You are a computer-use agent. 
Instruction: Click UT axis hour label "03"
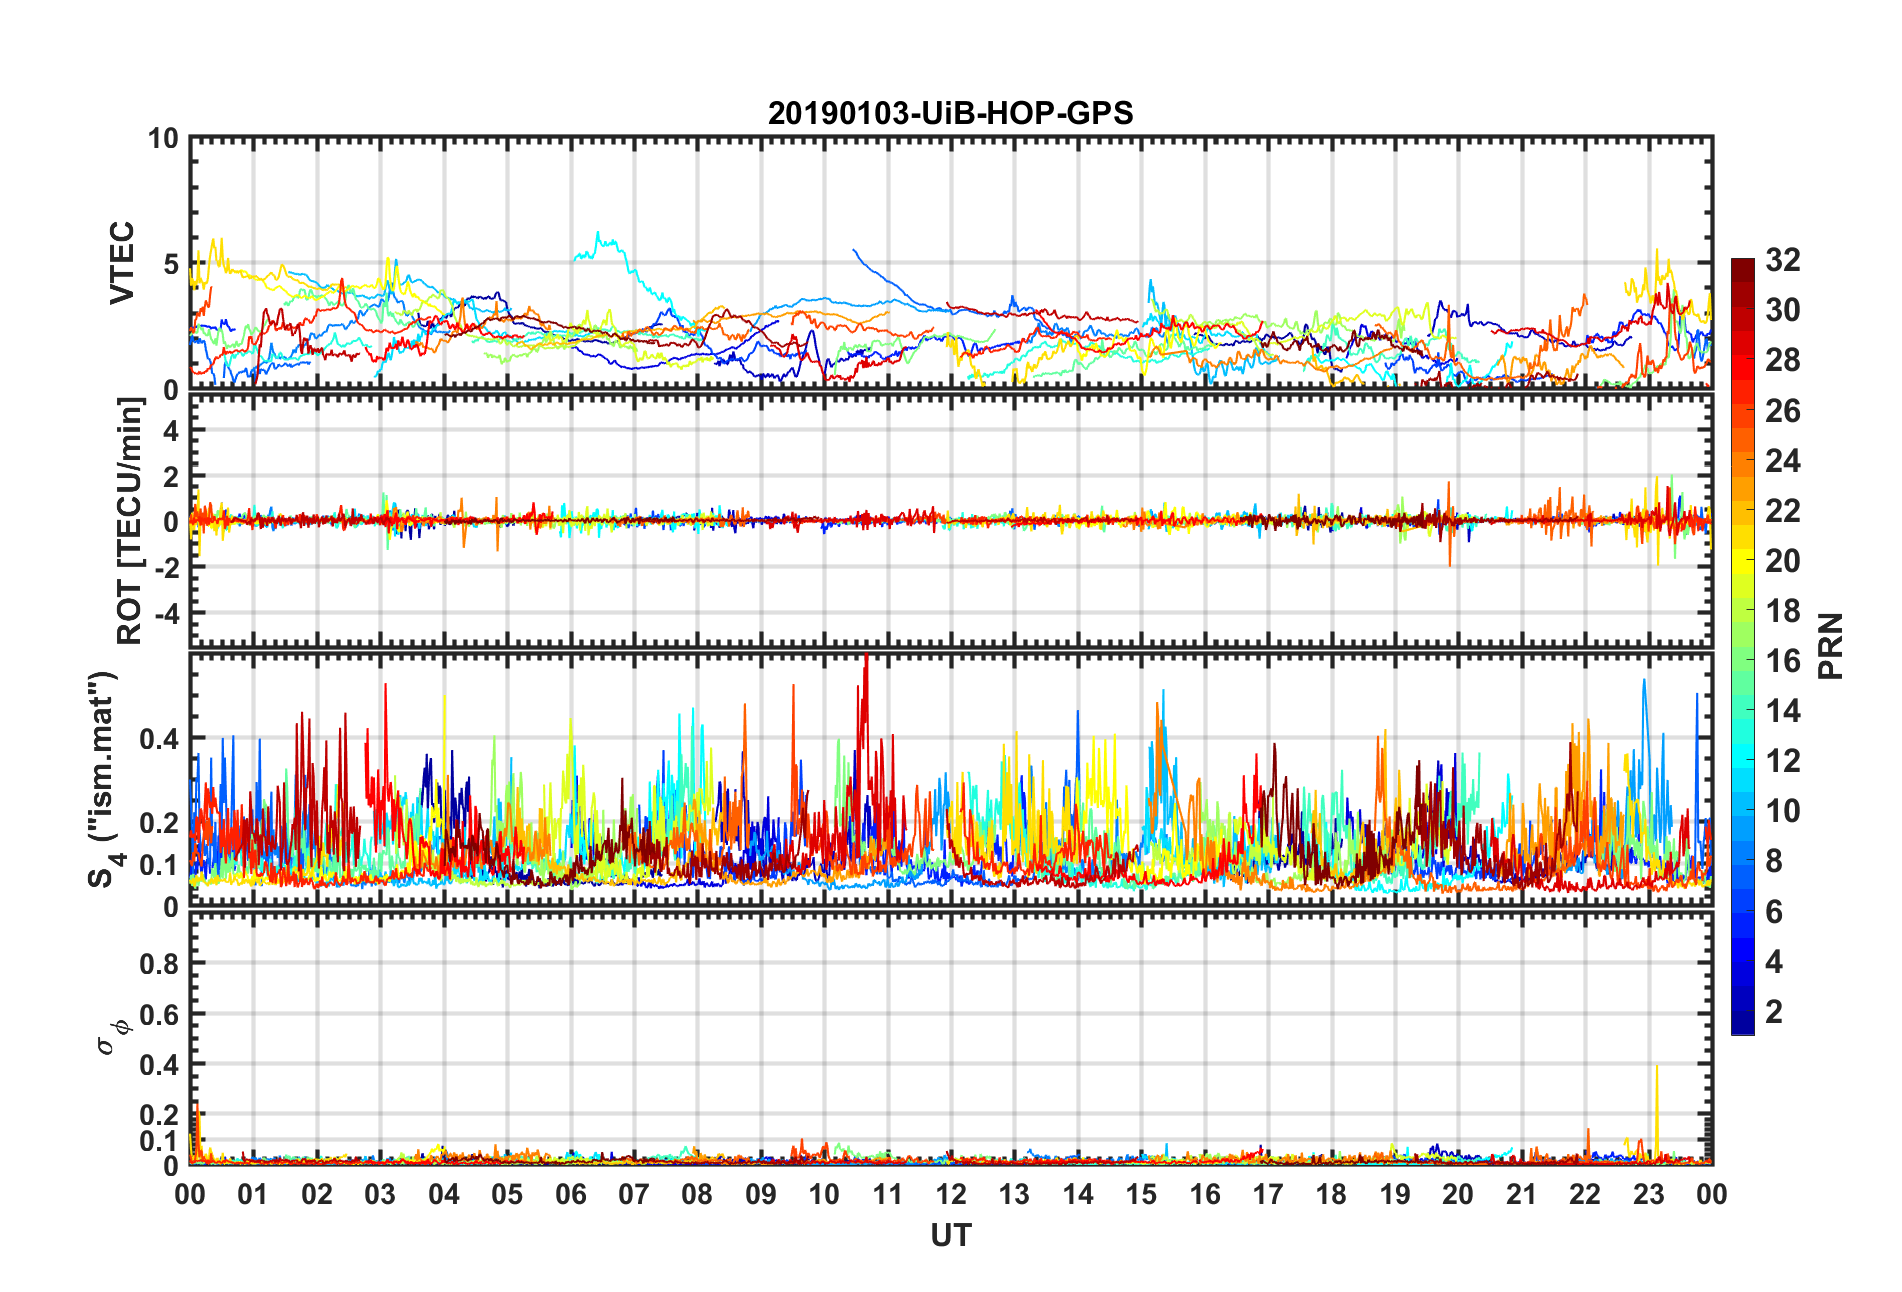point(380,1194)
